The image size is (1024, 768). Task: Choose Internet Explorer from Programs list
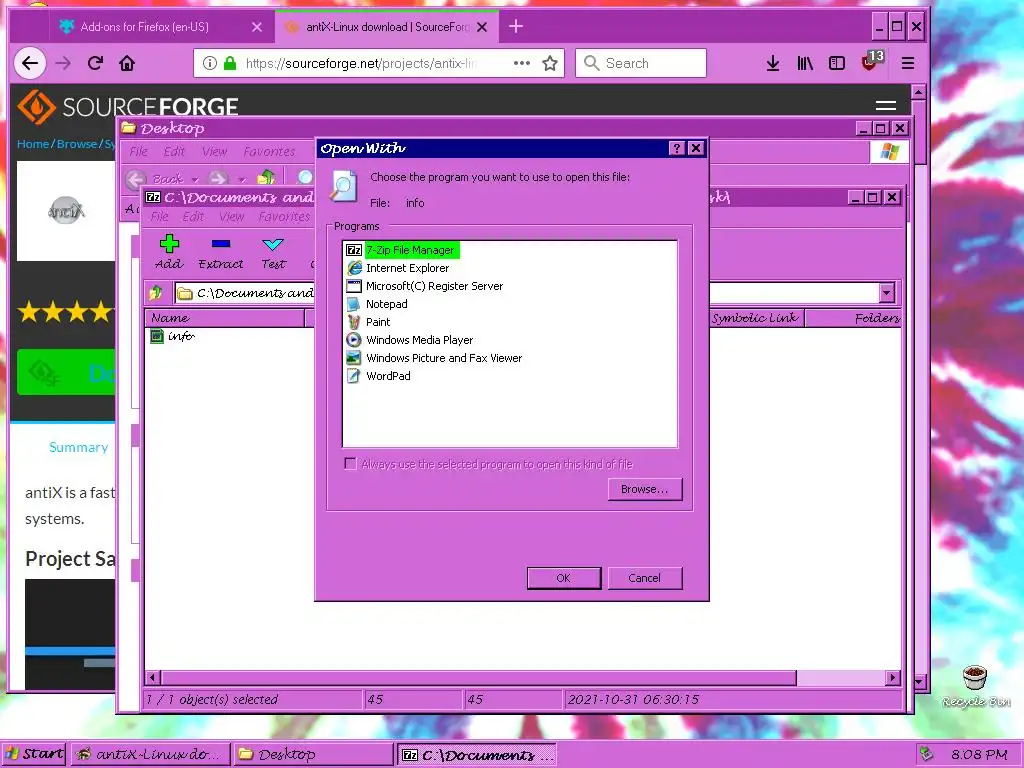[408, 268]
